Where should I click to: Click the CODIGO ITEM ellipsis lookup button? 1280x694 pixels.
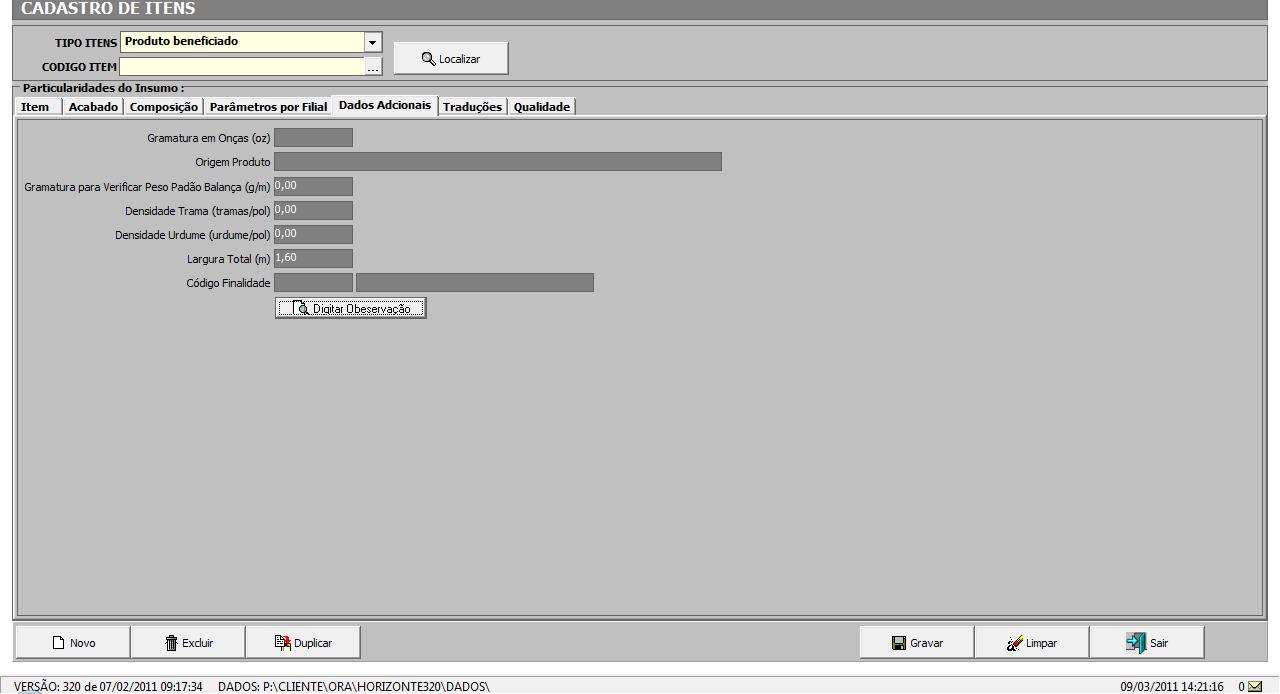coord(373,67)
